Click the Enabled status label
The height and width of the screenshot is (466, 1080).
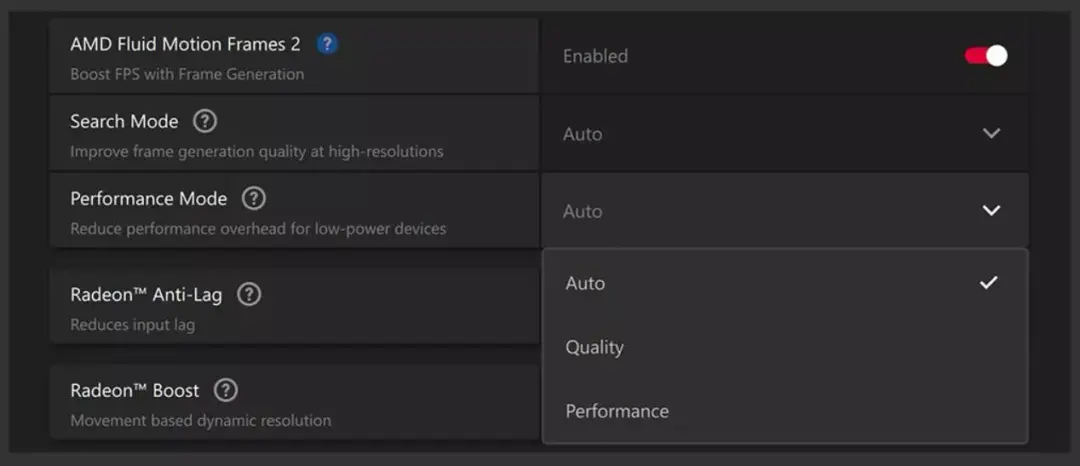click(595, 56)
